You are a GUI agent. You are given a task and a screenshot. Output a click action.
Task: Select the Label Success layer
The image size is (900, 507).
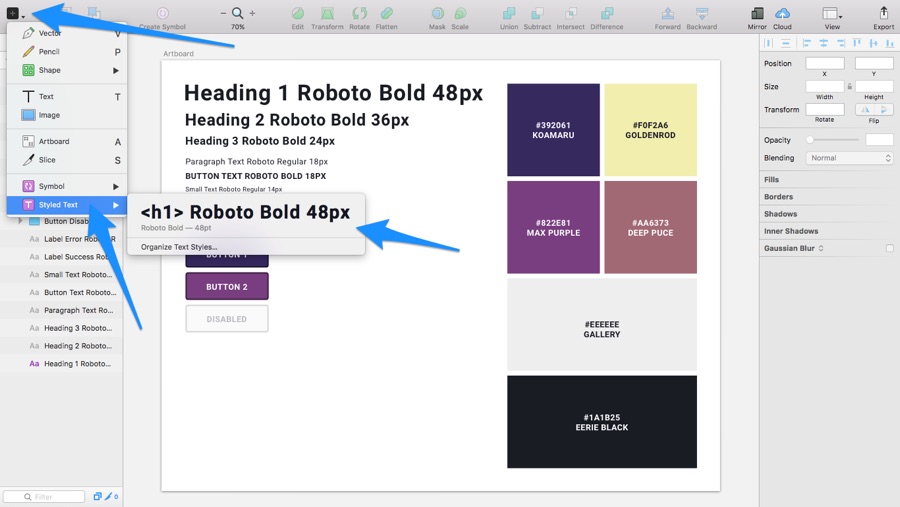(61, 257)
